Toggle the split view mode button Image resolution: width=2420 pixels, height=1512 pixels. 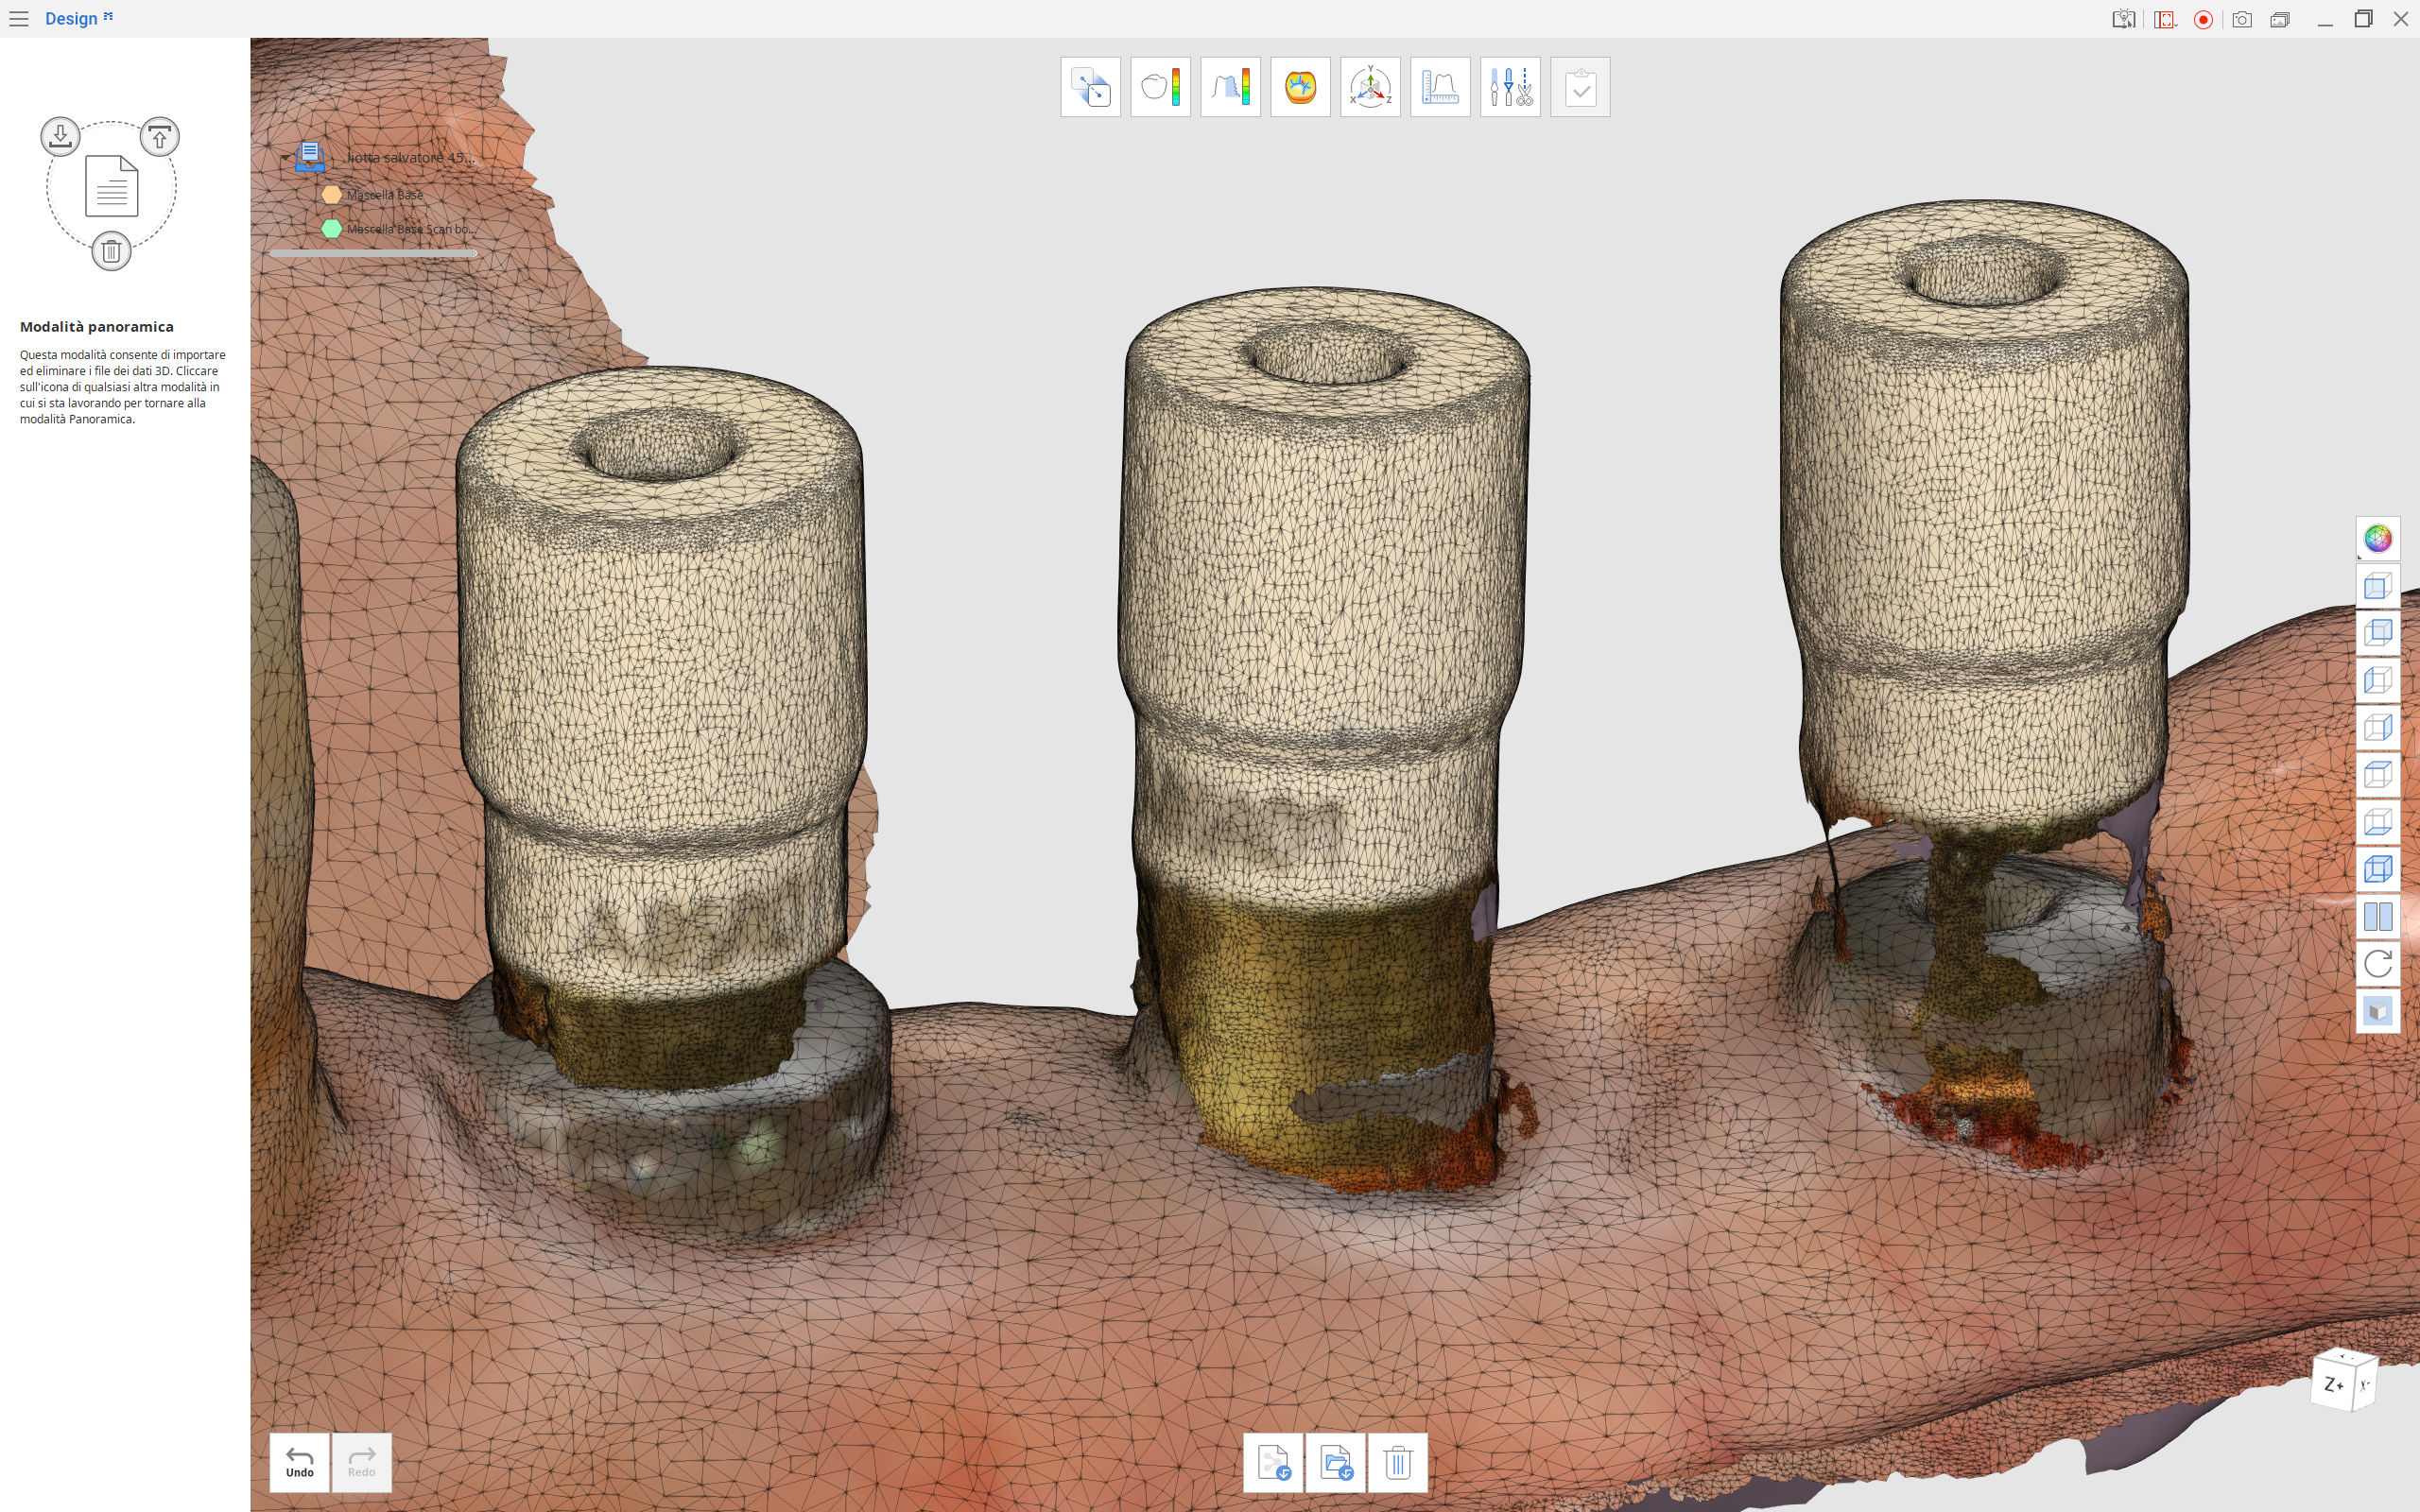click(2377, 916)
